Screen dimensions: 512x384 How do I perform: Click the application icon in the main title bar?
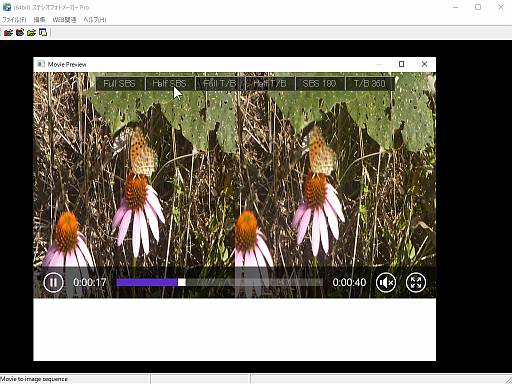click(x=7, y=7)
